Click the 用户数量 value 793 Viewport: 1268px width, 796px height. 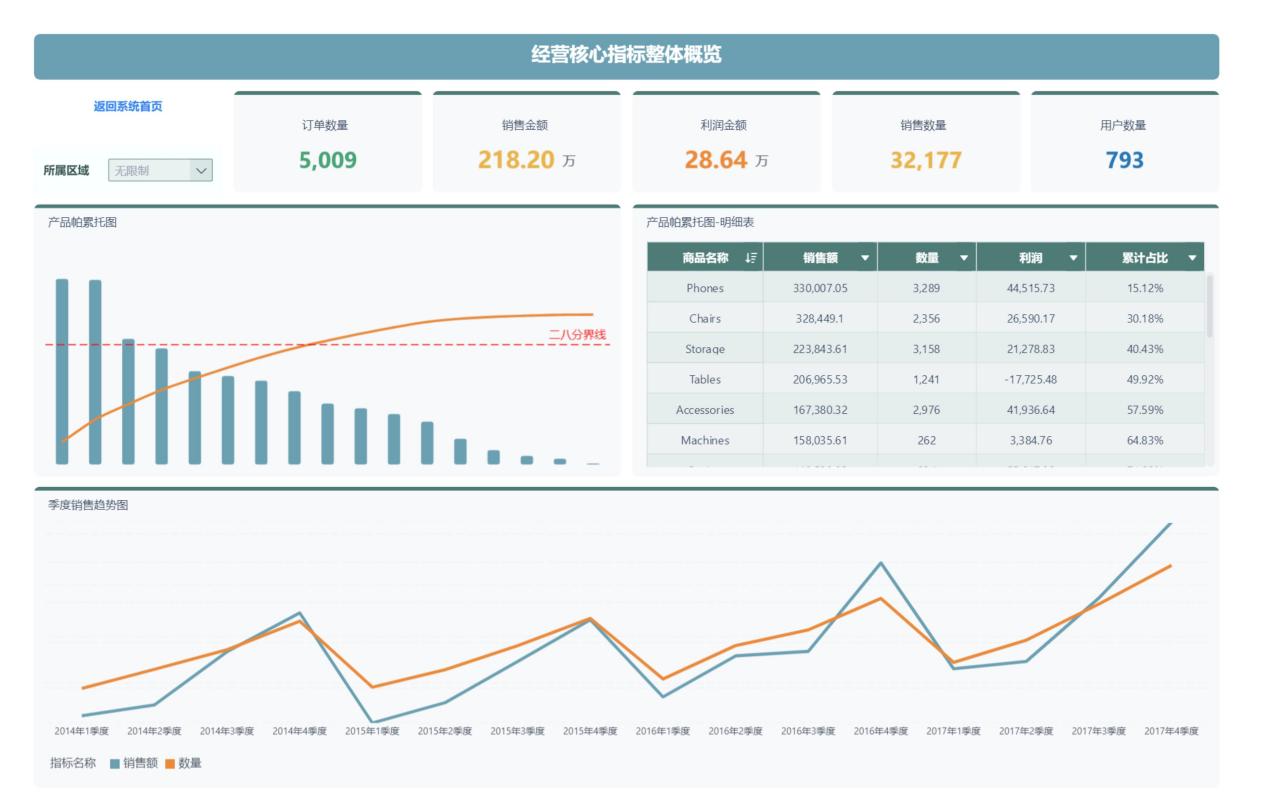coord(1125,160)
